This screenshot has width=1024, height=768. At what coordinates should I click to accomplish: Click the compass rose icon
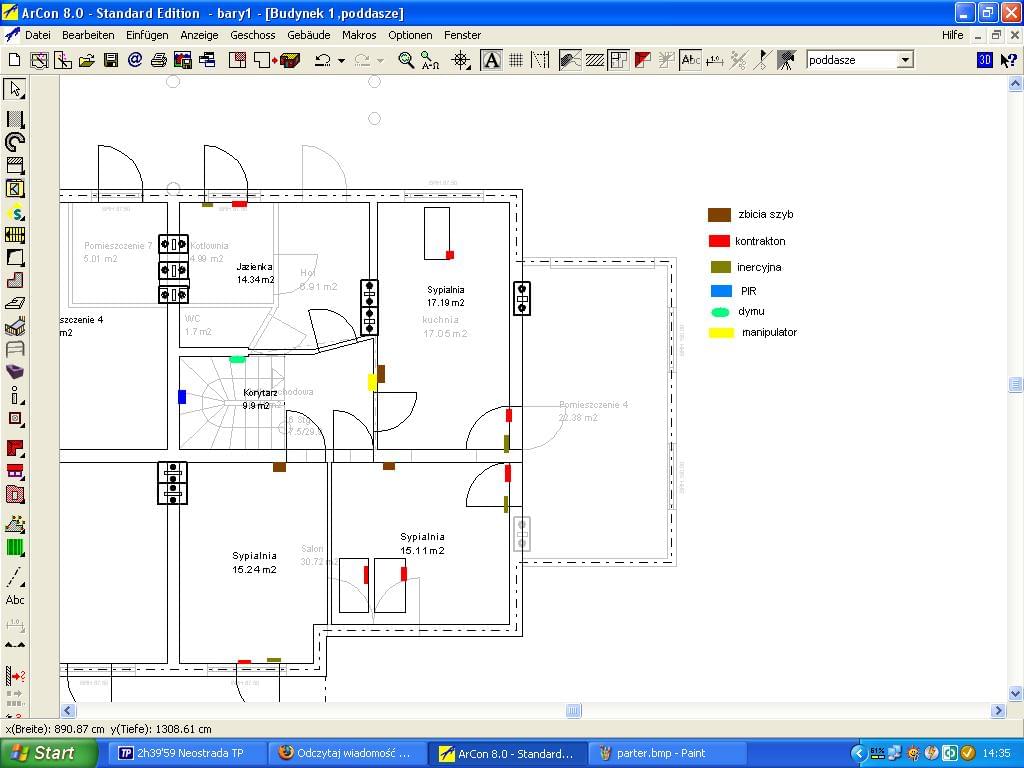coord(461,60)
